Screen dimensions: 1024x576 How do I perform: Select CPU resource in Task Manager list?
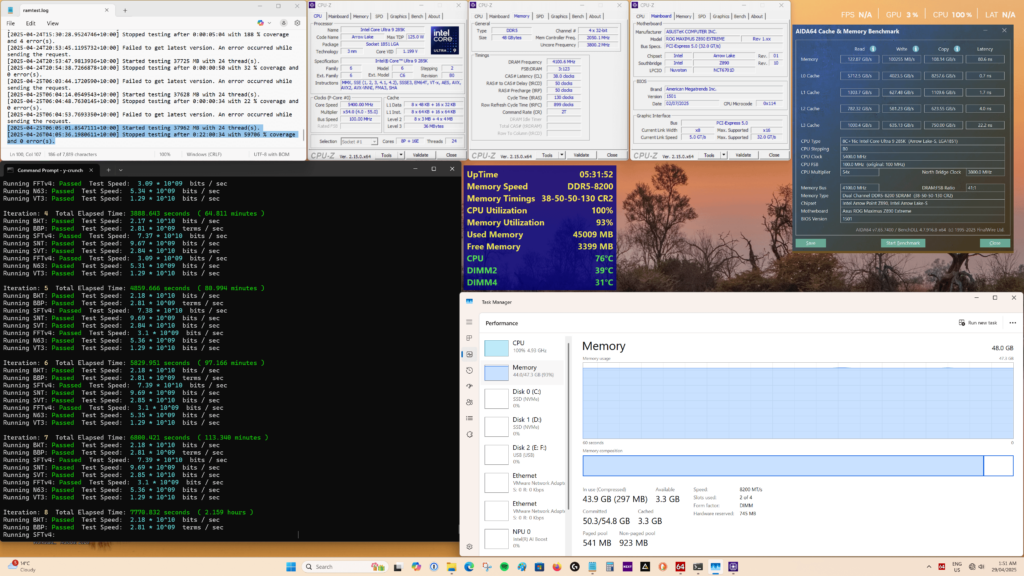coord(524,346)
